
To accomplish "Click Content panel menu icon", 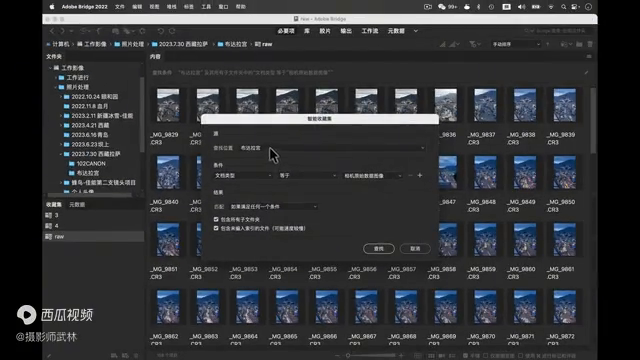I will [x=589, y=57].
